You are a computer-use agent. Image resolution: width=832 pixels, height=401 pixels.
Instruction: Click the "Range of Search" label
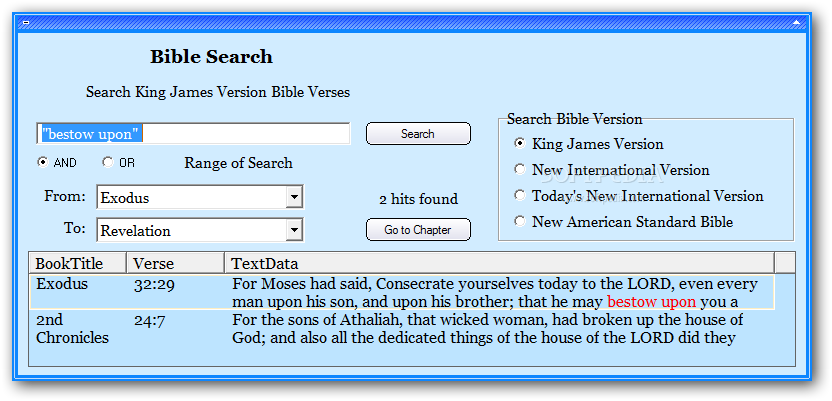(x=238, y=163)
